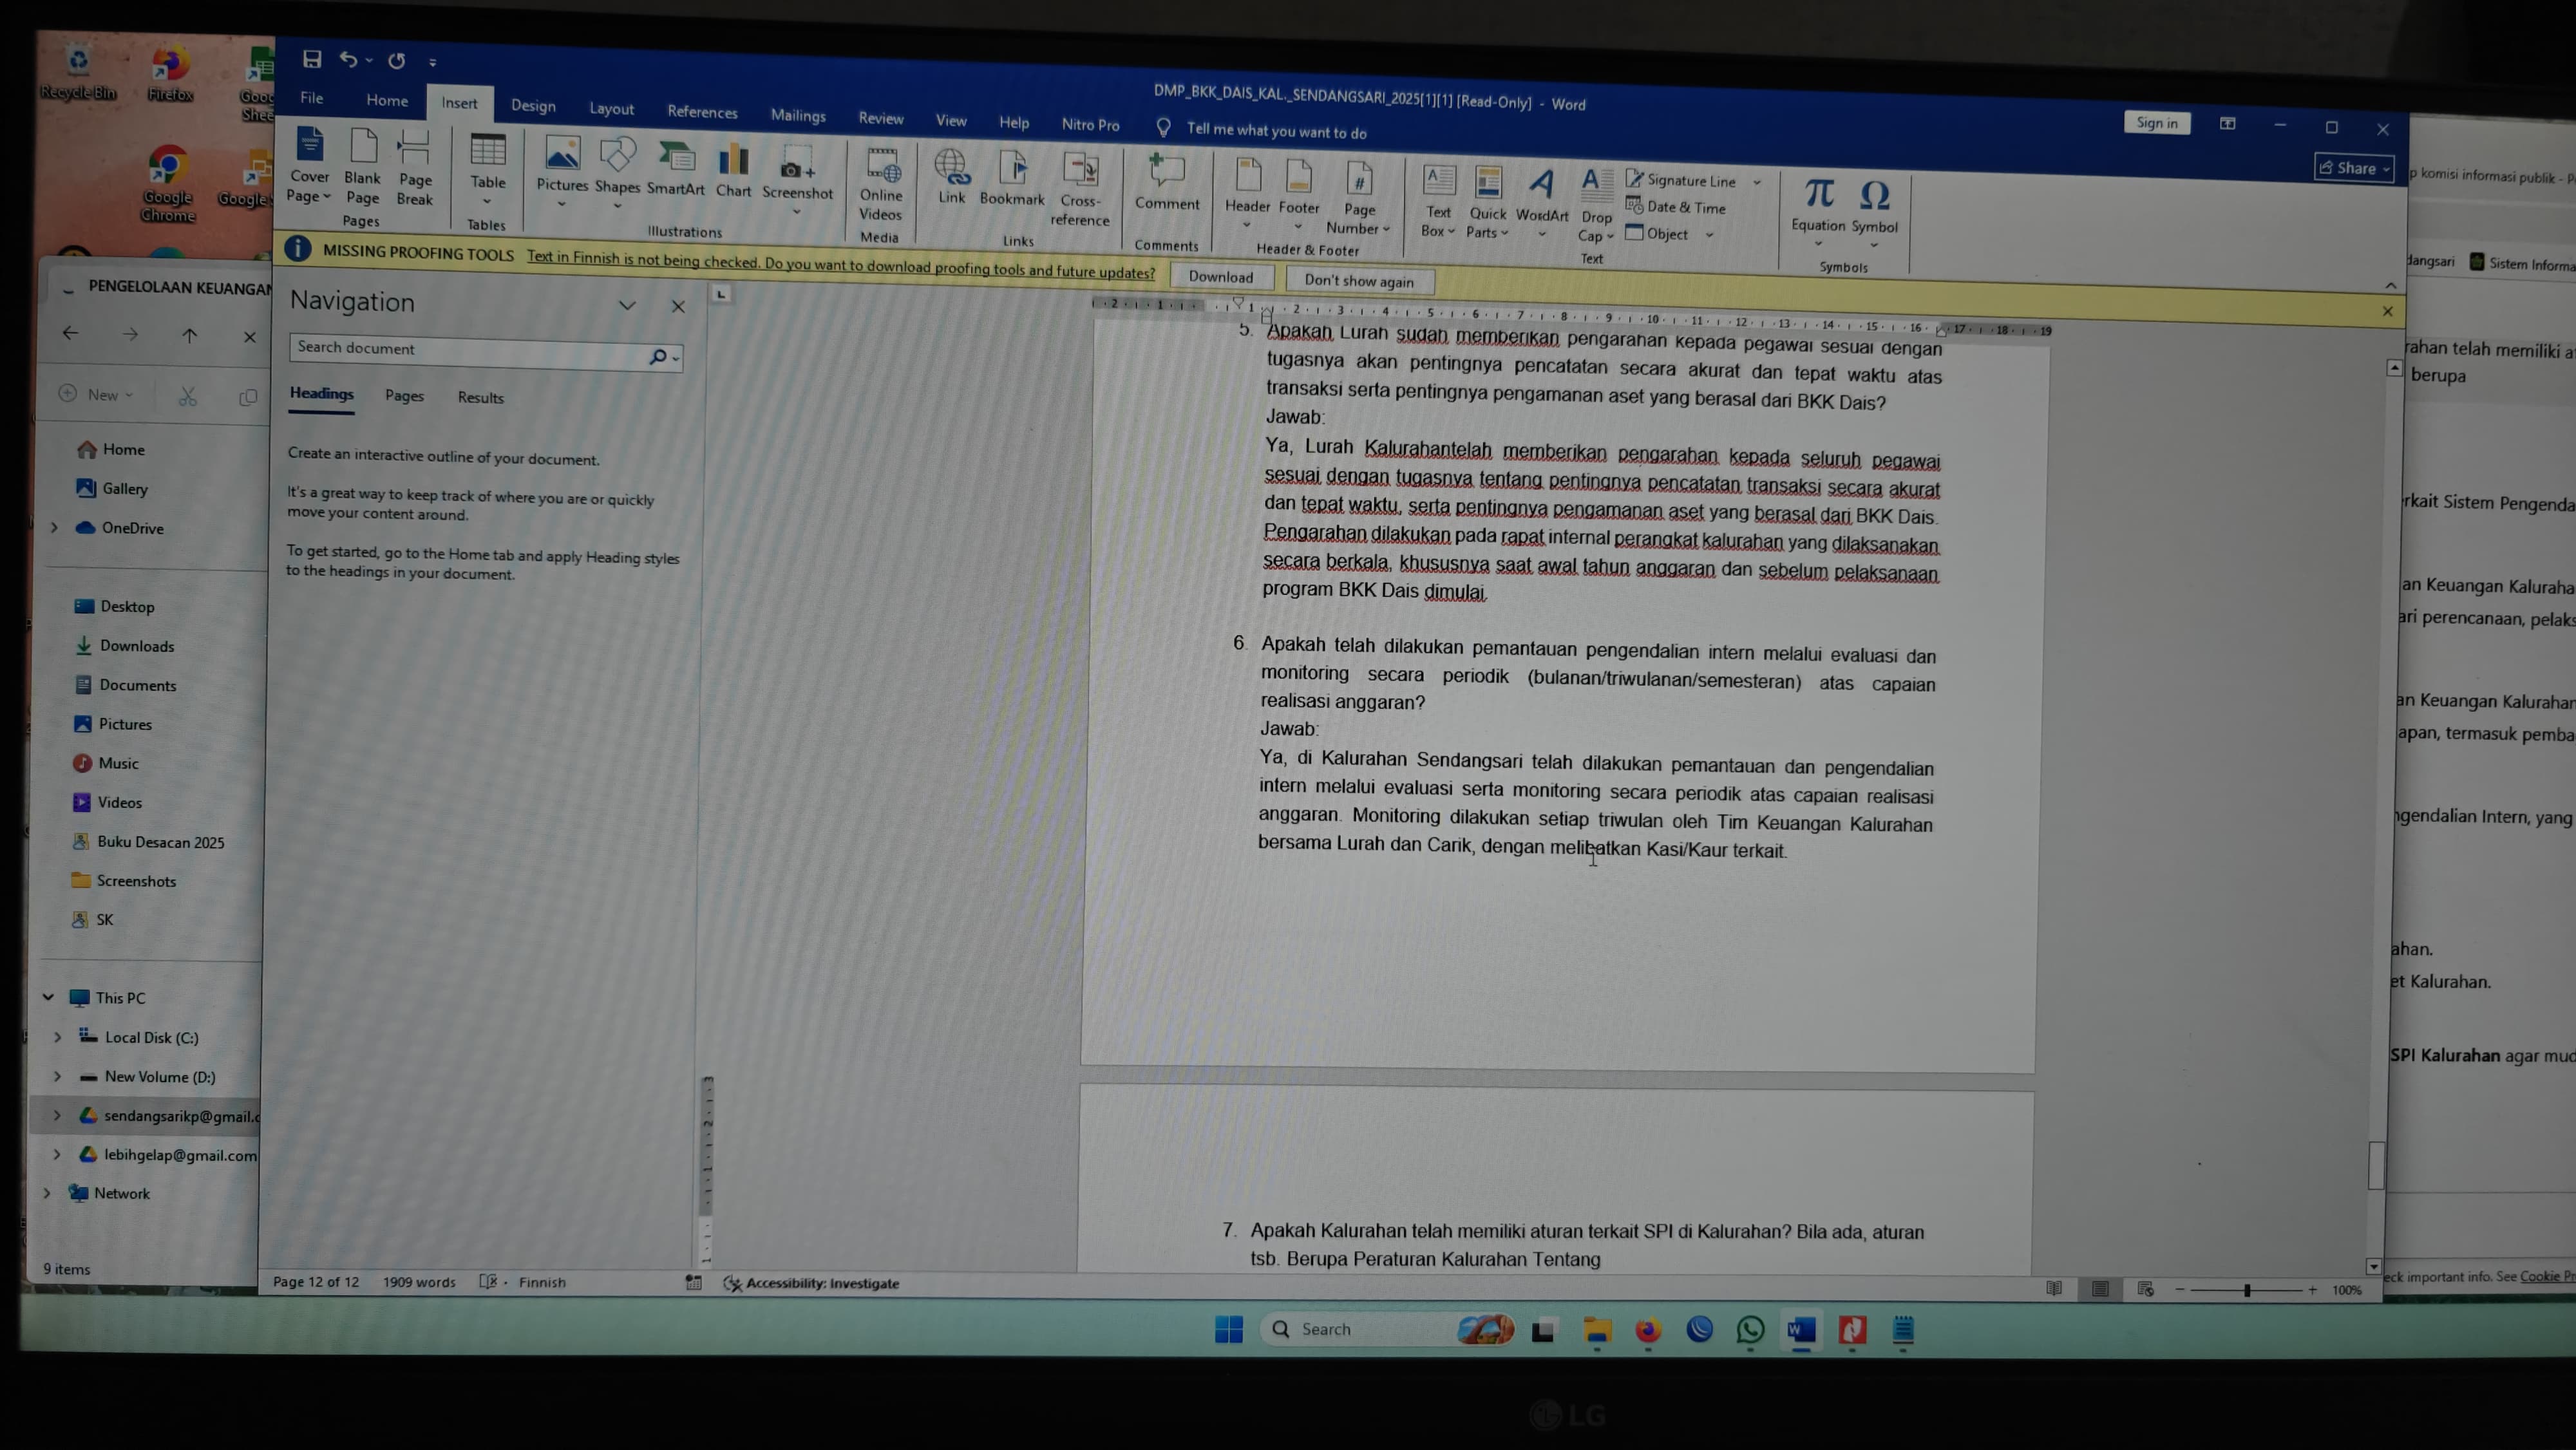Open the Navigation pane options chevron

(627, 305)
